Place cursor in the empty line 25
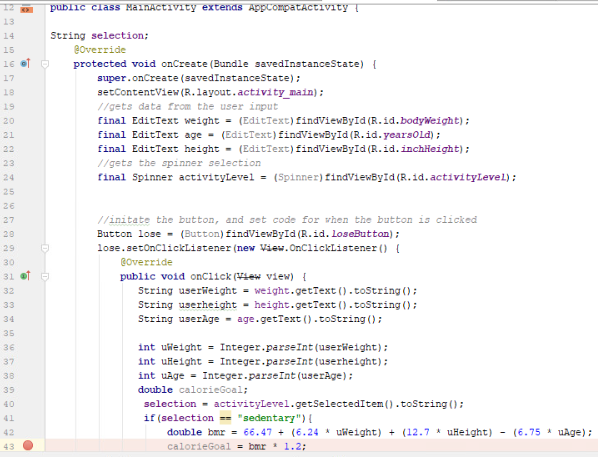Image resolution: width=598 pixels, height=457 pixels. coord(267,191)
